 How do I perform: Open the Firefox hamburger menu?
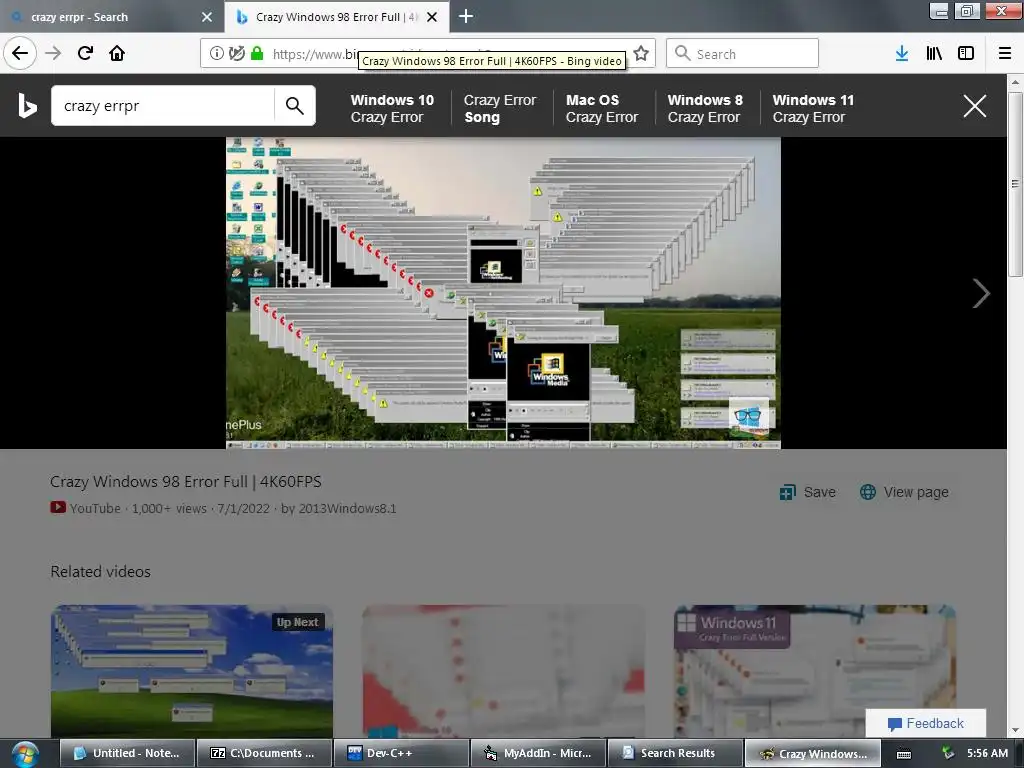(1005, 54)
